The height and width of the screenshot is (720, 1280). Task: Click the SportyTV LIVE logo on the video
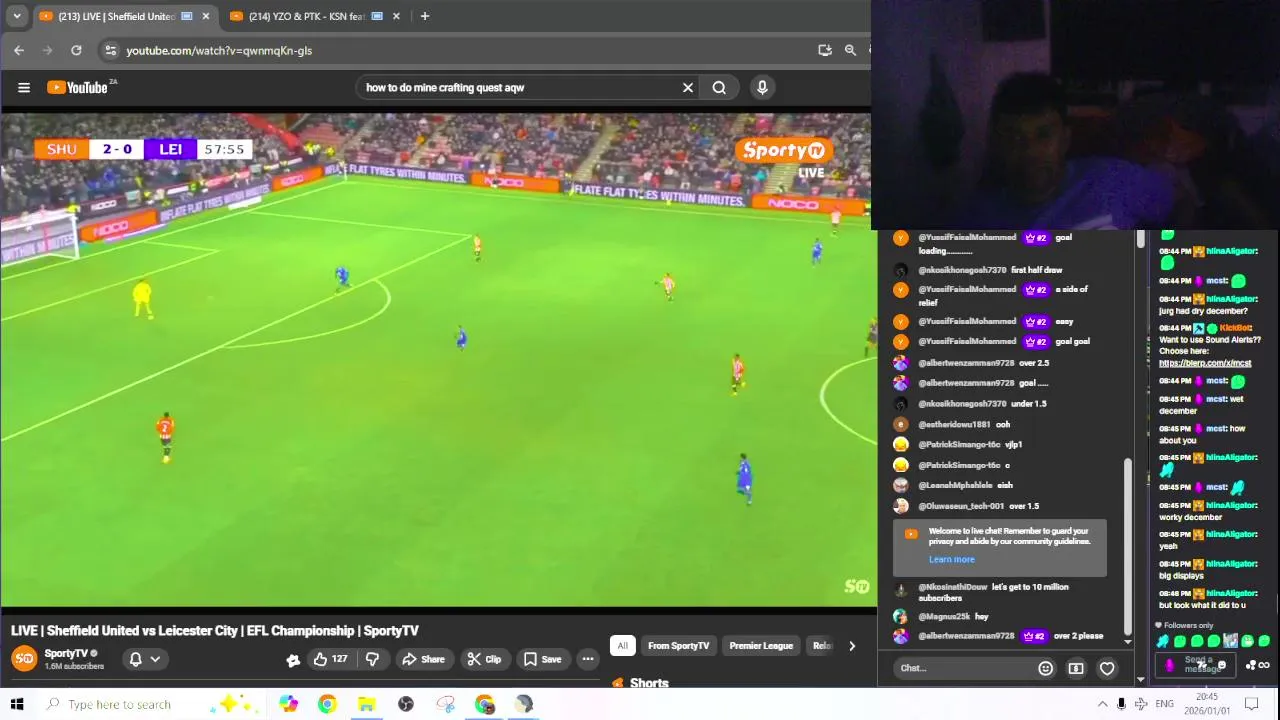784,157
